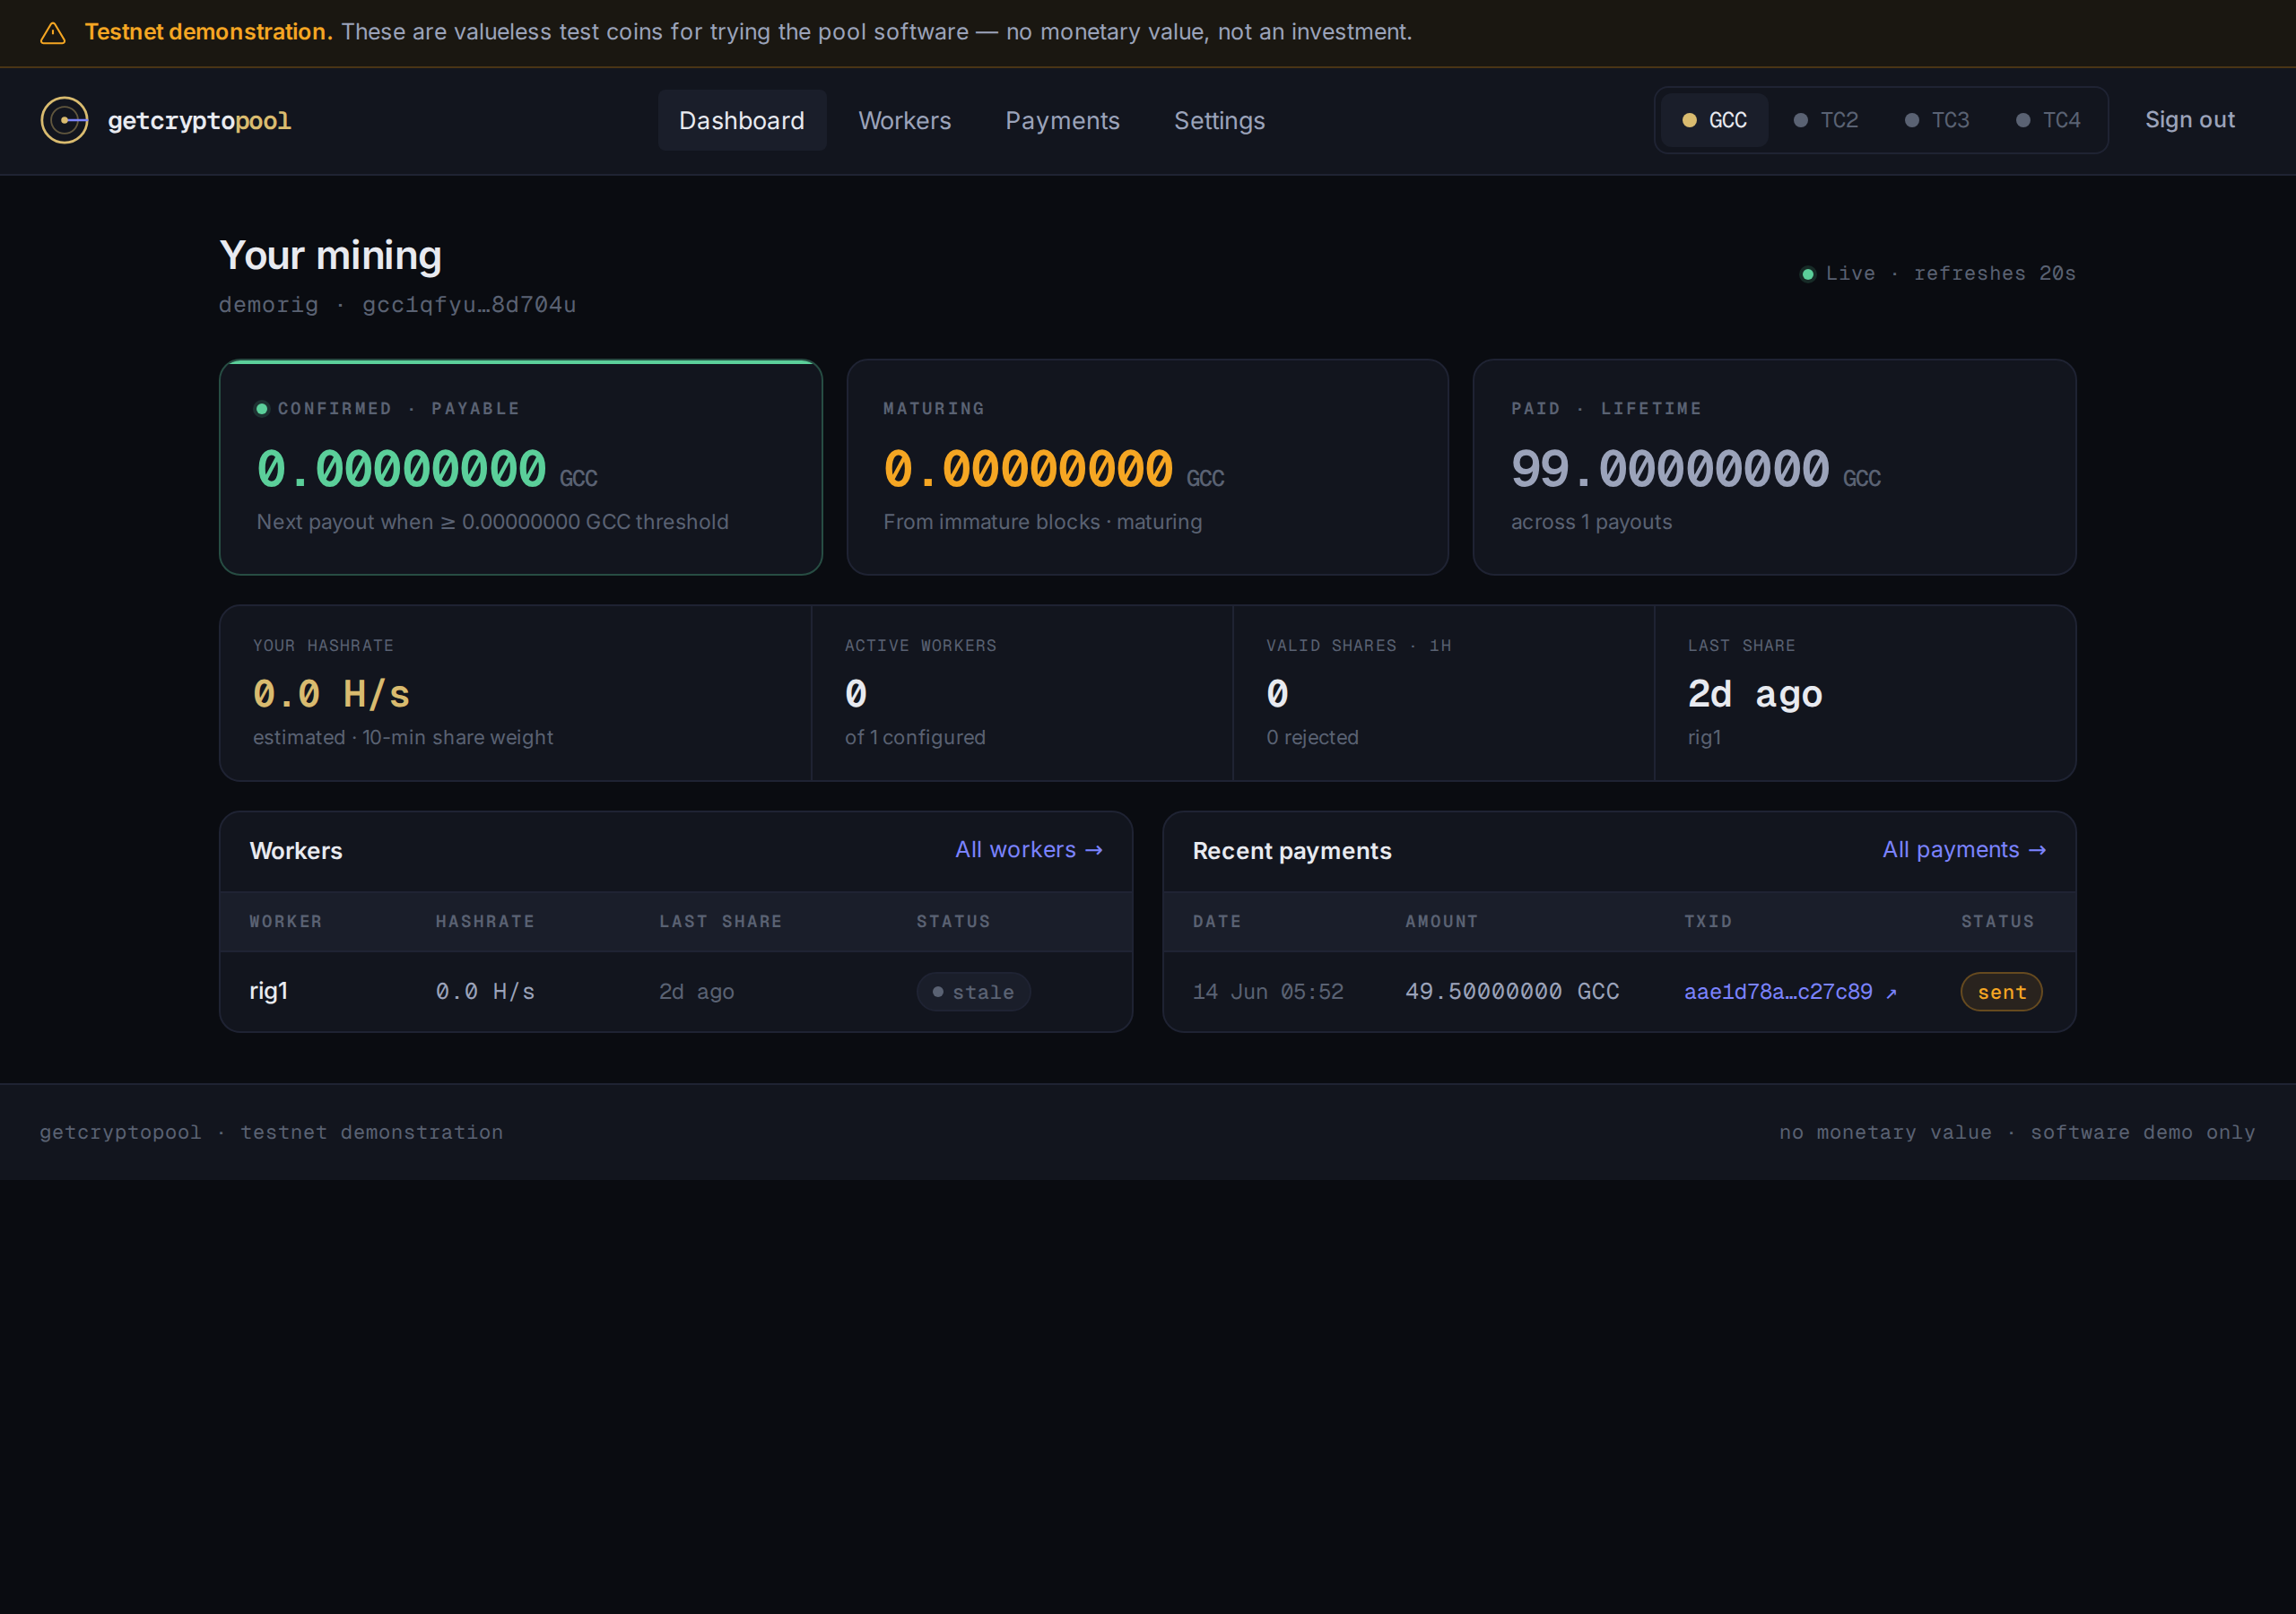
Task: Switch to the TC4 coin
Action: tap(2047, 120)
